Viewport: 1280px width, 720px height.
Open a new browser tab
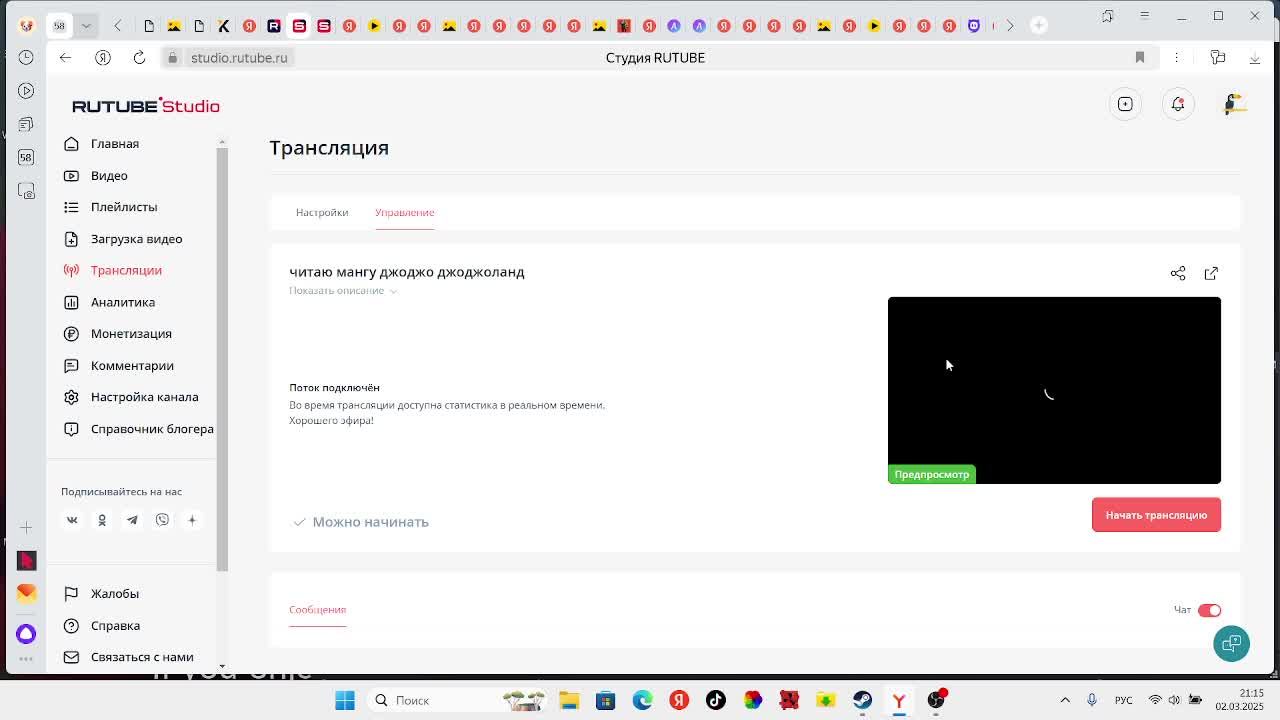1039,25
